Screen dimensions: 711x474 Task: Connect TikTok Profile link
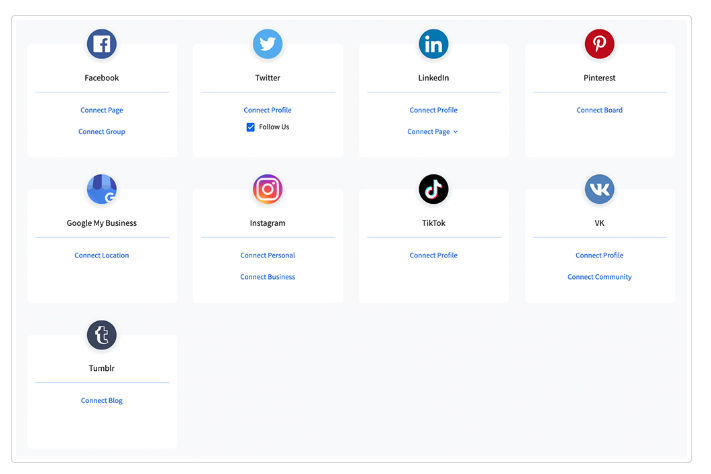coord(433,255)
